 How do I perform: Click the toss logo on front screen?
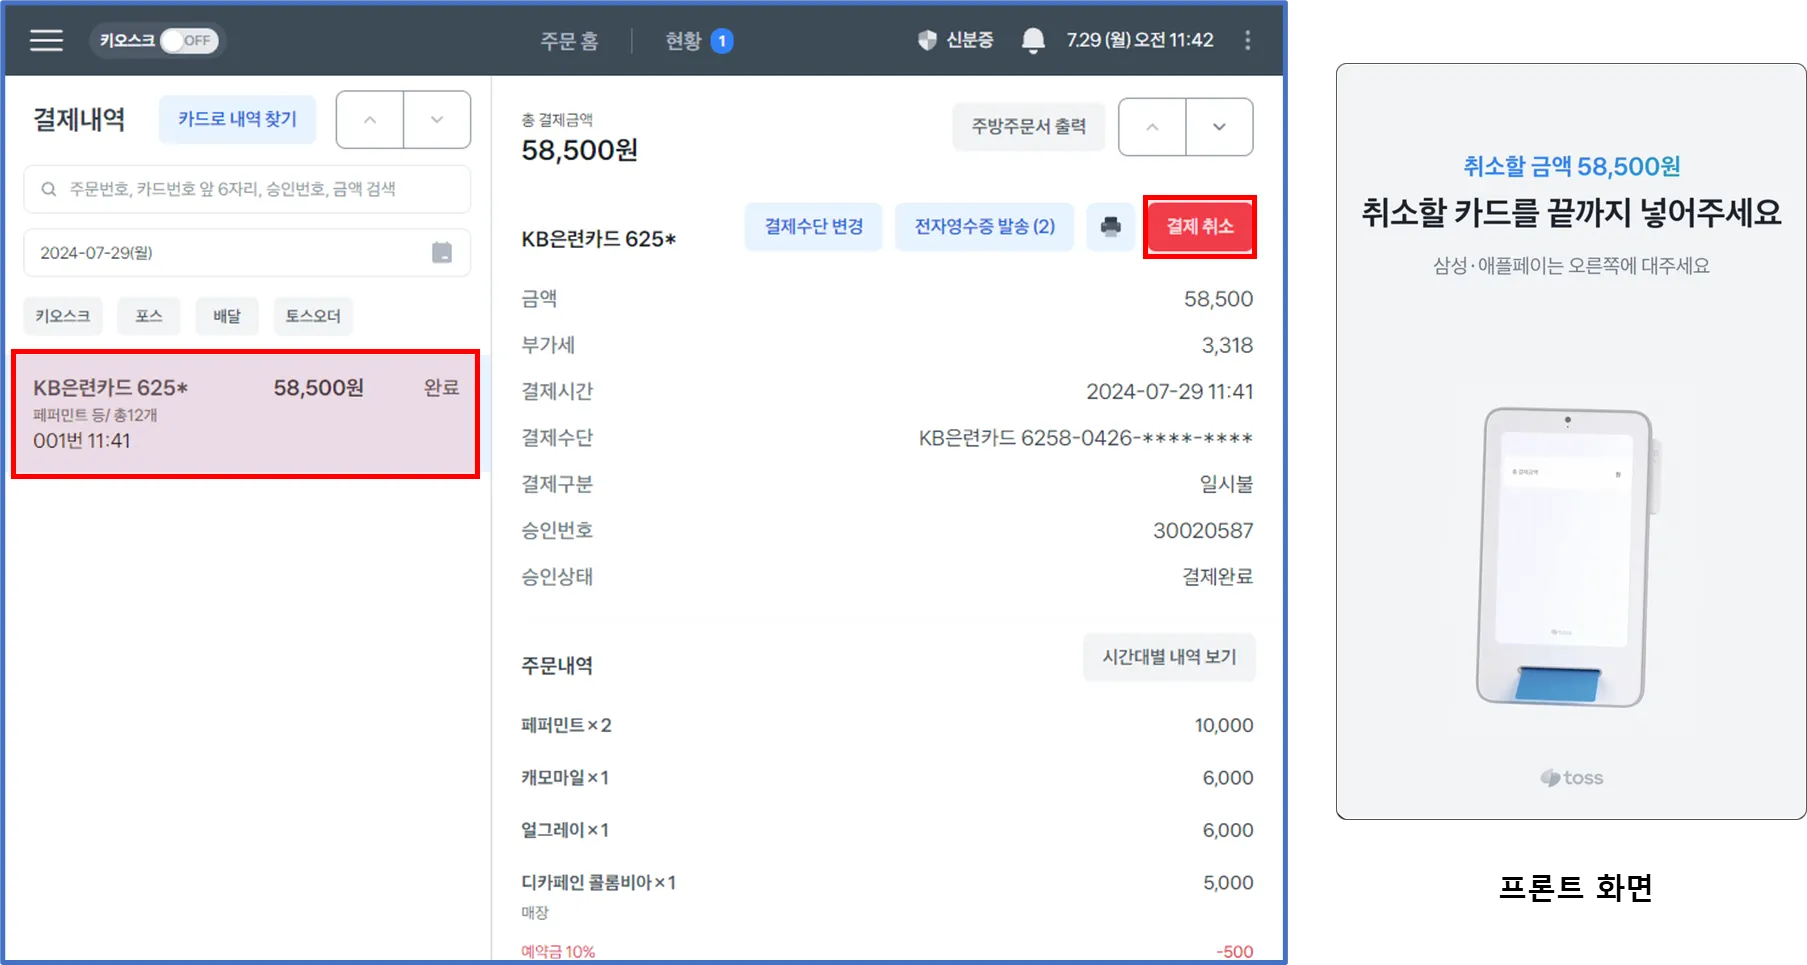tap(1572, 778)
